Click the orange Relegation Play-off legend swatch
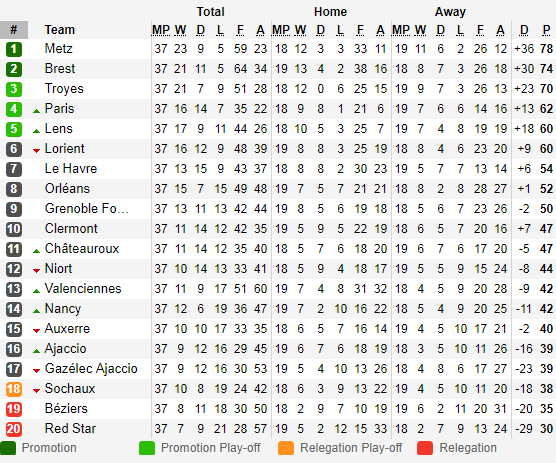 pyautogui.click(x=286, y=448)
